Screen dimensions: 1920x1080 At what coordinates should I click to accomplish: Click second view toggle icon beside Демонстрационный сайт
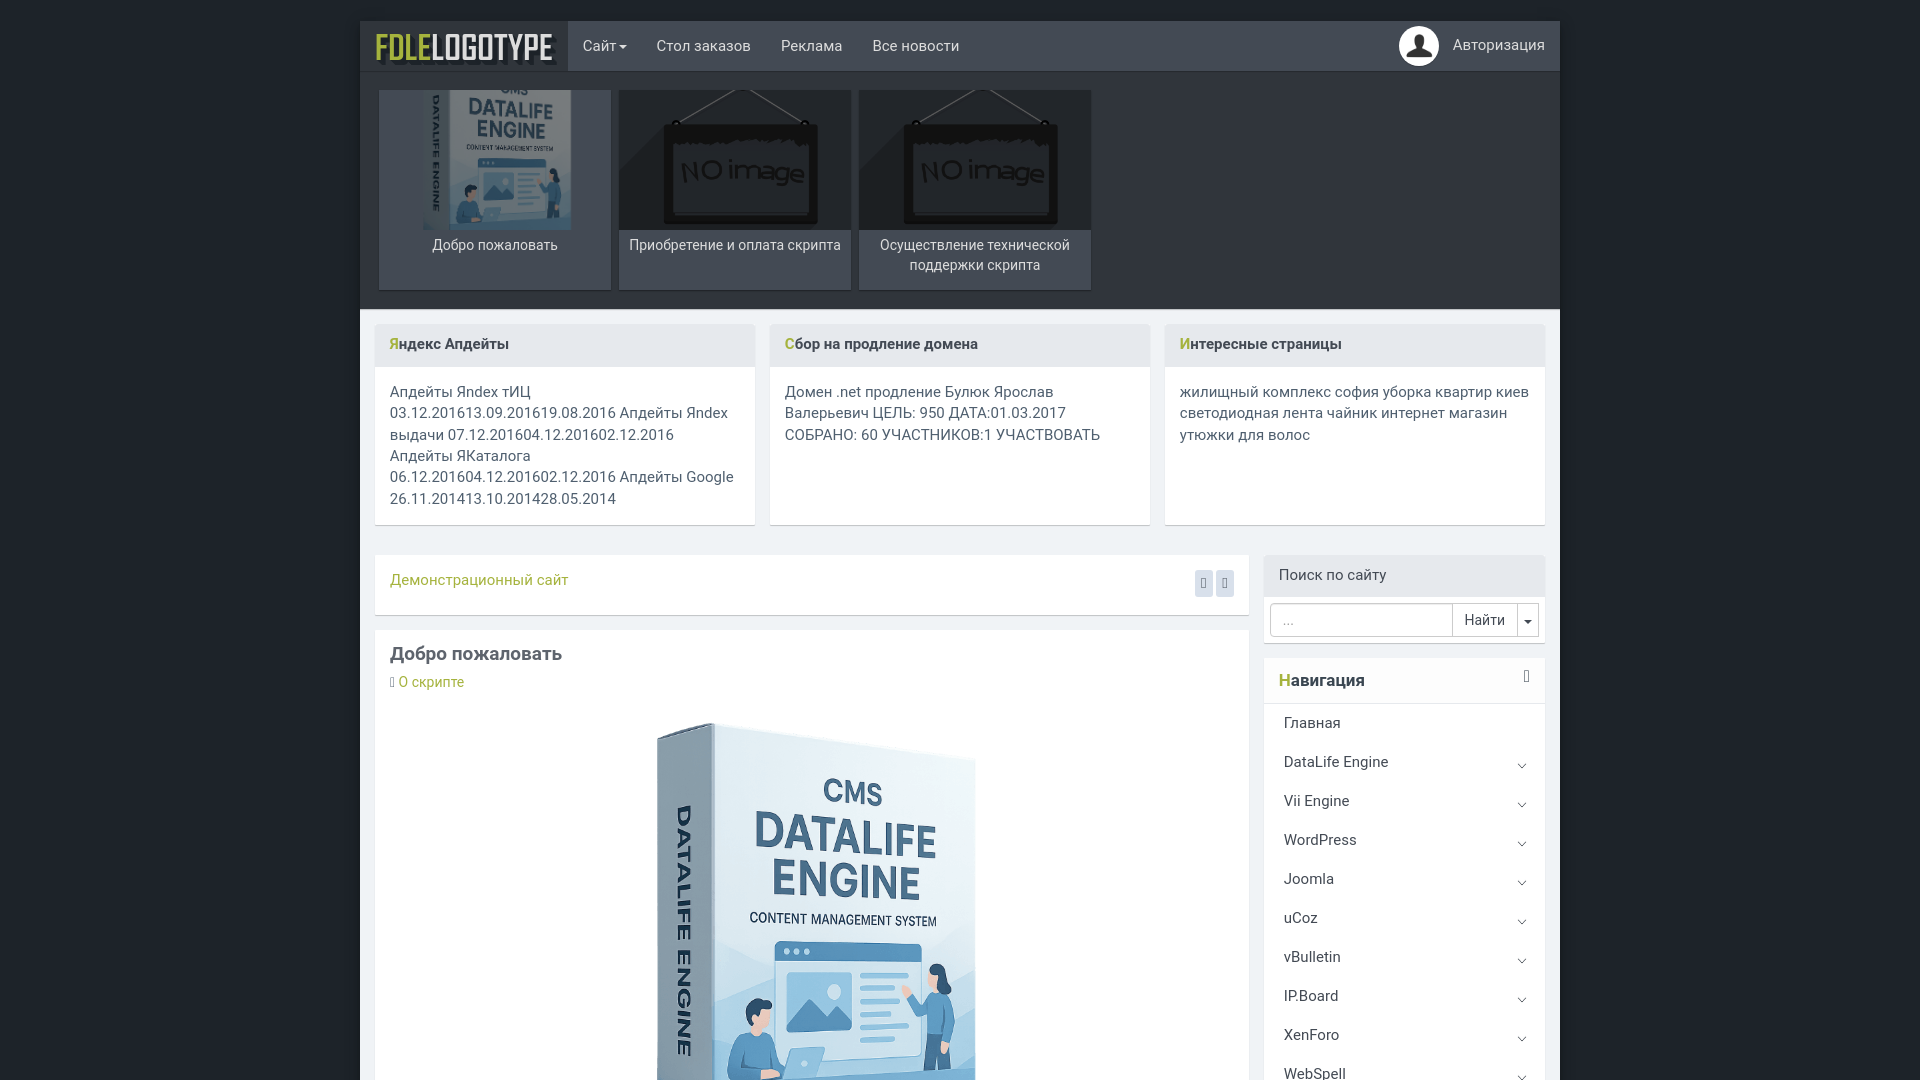pos(1224,583)
